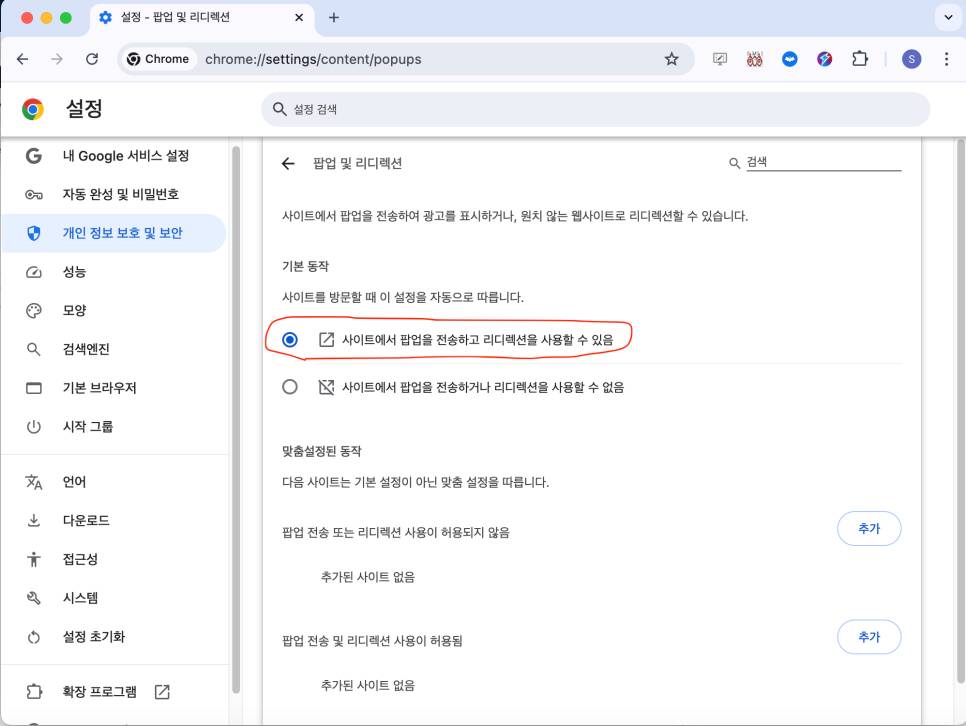
Task: Reload the page with refresh icon
Action: click(92, 59)
